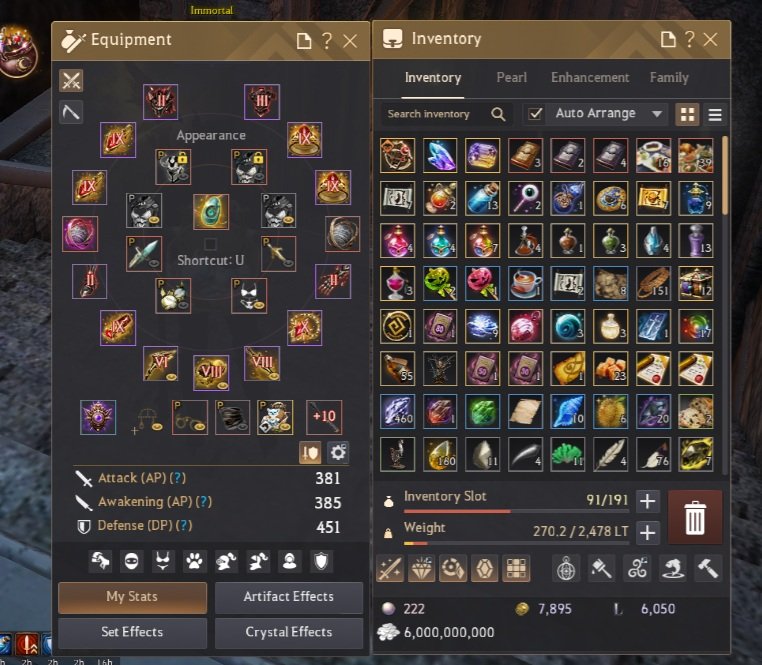This screenshot has width=762, height=665.
Task: Click the pet paw icon
Action: [x=194, y=561]
